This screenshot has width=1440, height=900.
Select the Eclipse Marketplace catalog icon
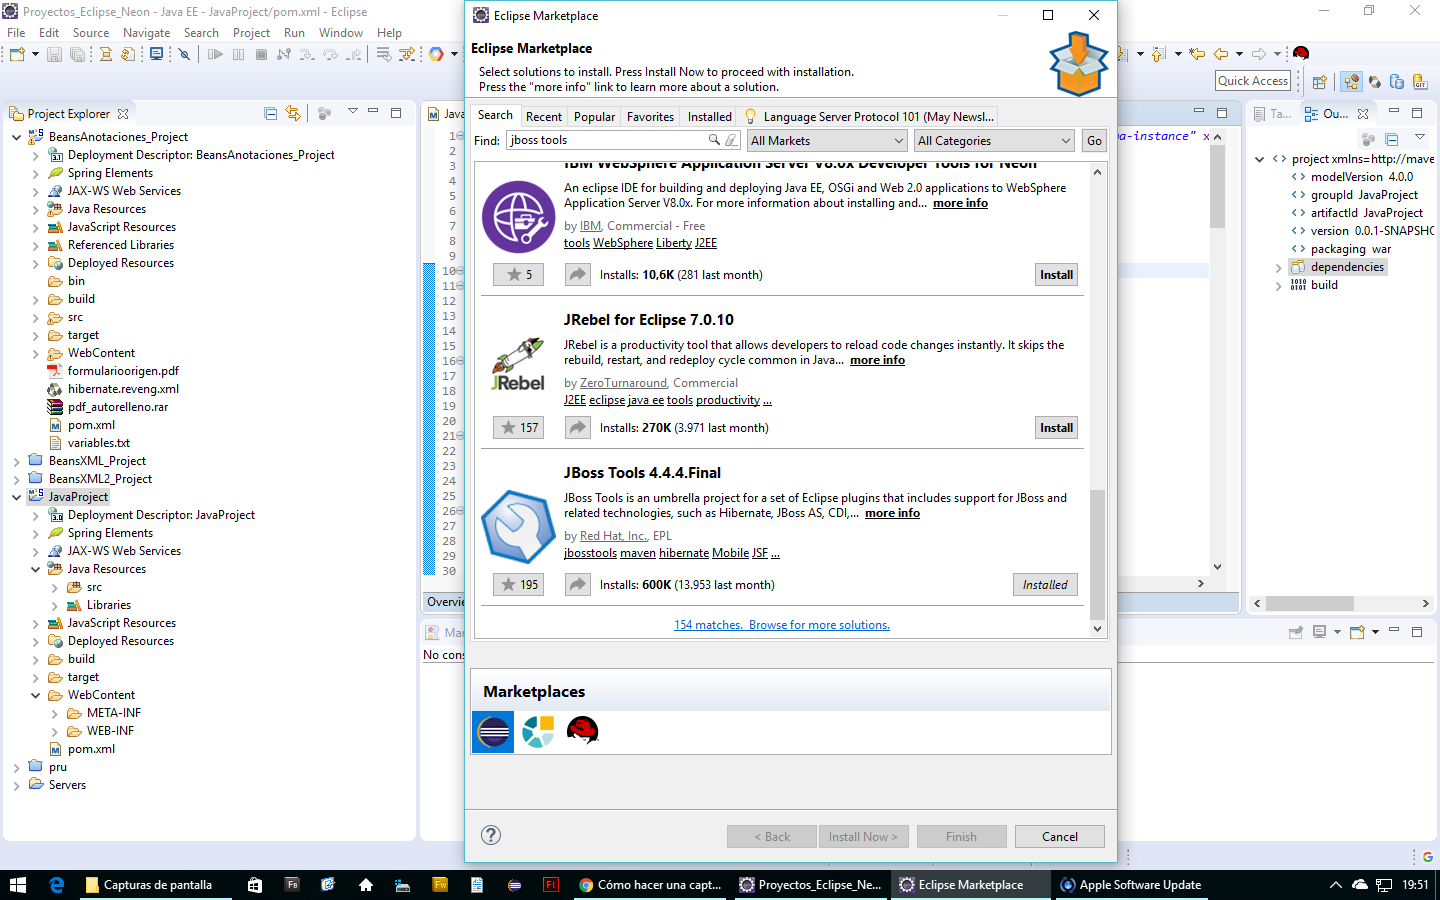point(493,732)
